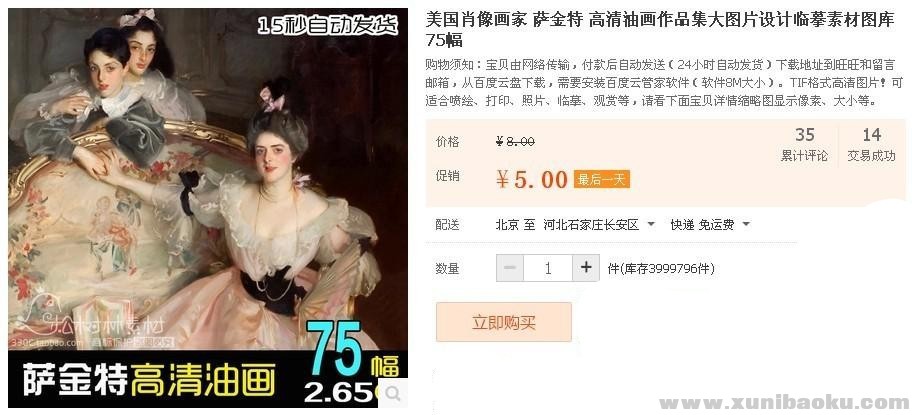
Task: Click the struck-through original price ¥8.00
Action: [x=515, y=141]
